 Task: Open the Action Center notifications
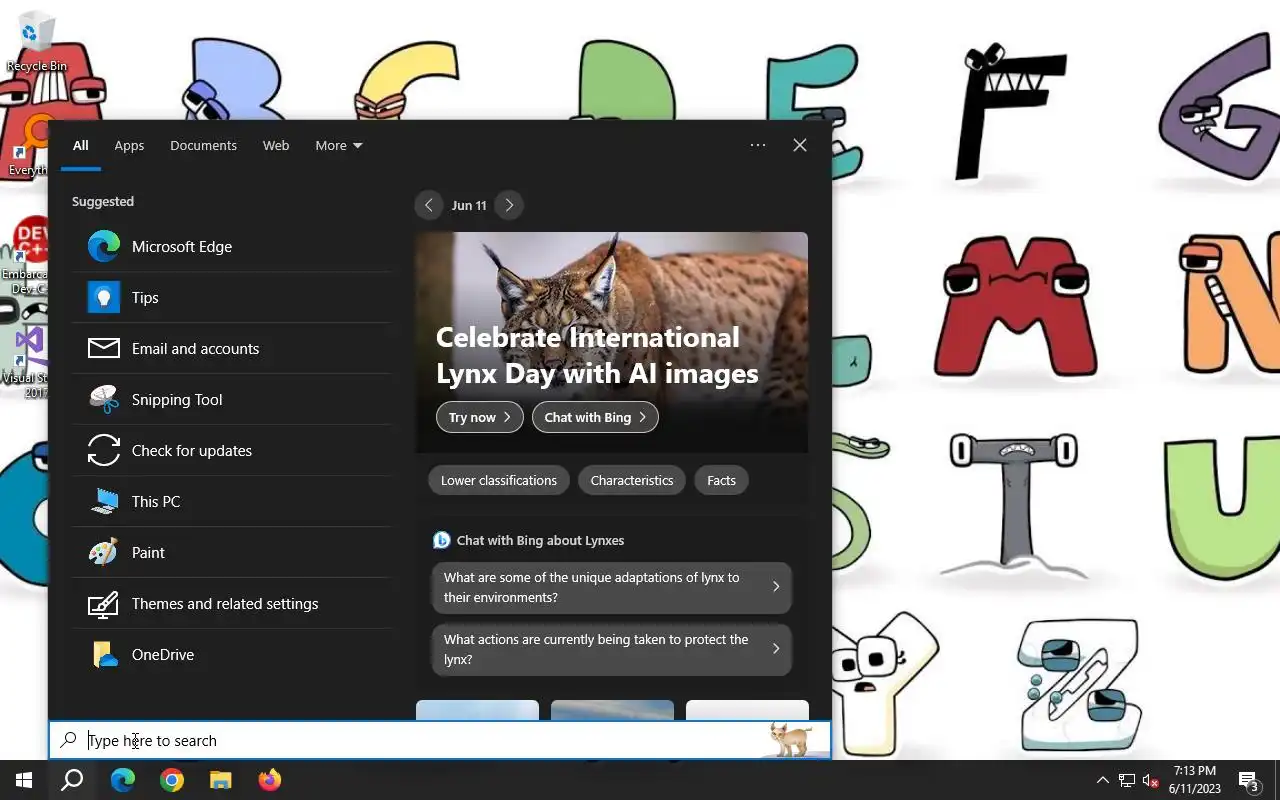pos(1248,780)
